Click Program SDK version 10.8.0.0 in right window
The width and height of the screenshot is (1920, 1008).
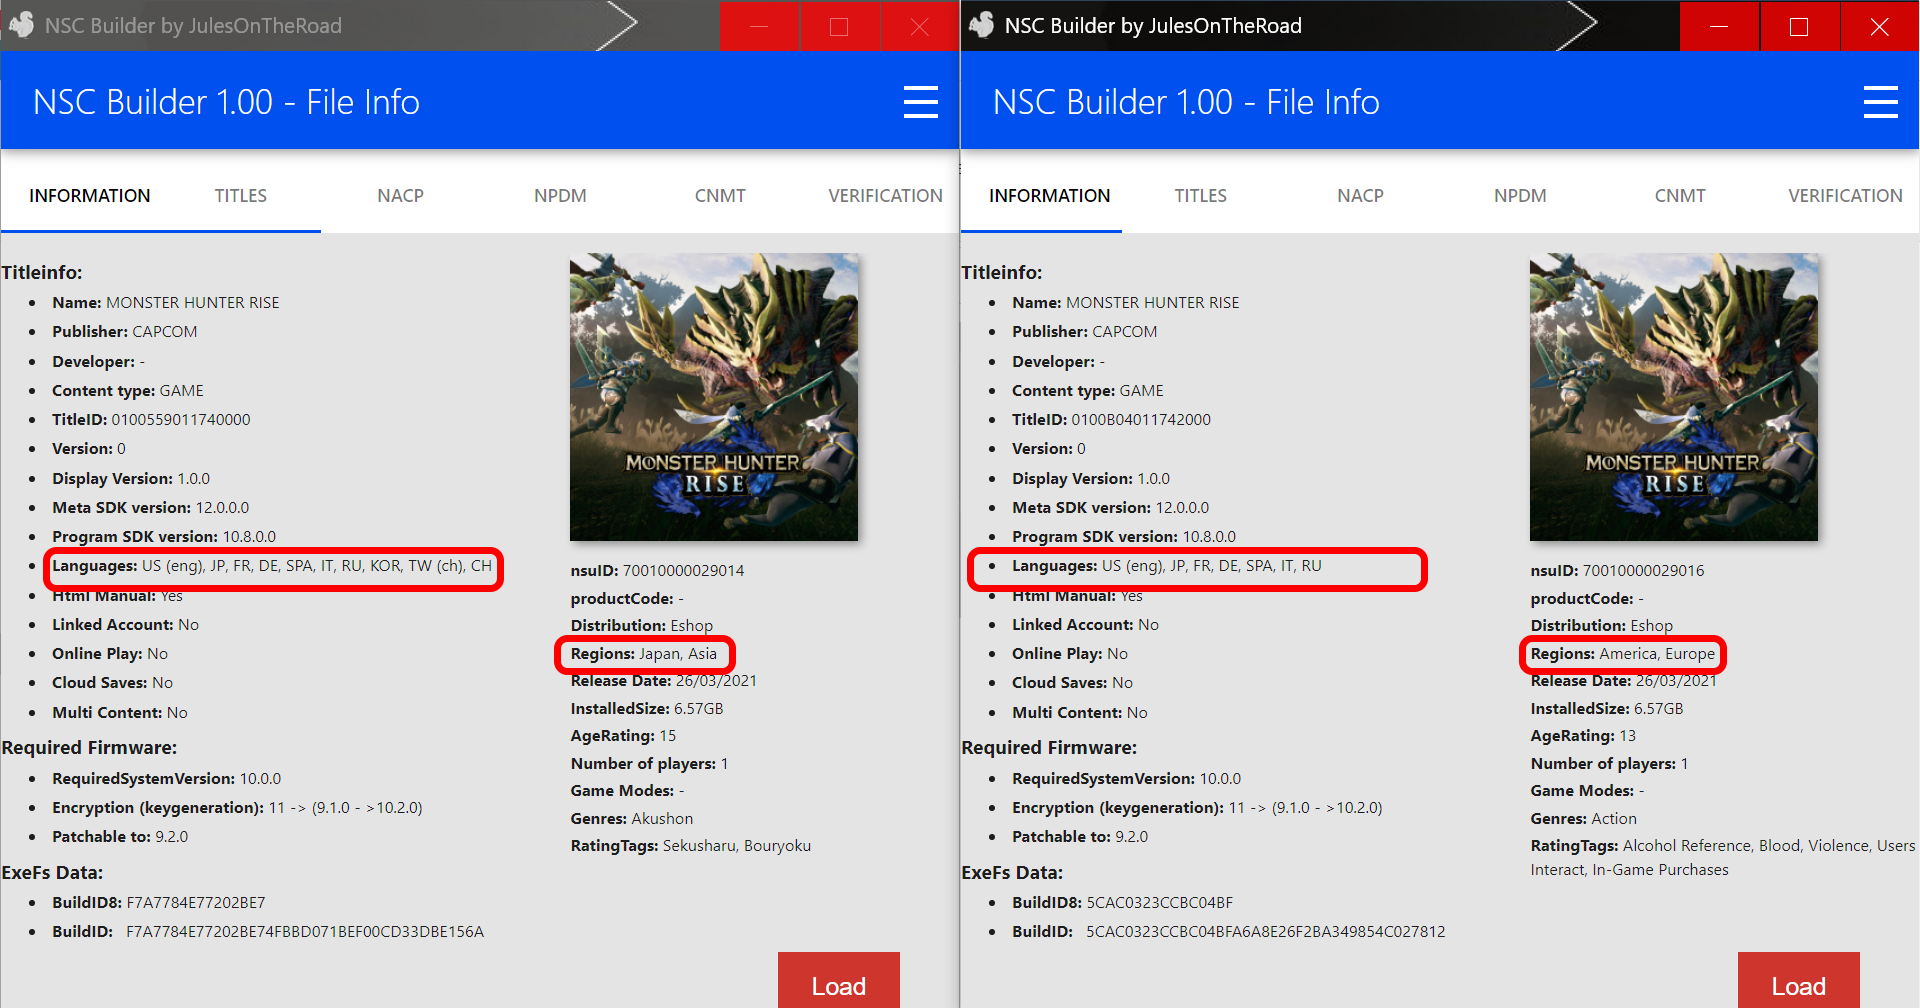tap(1124, 537)
